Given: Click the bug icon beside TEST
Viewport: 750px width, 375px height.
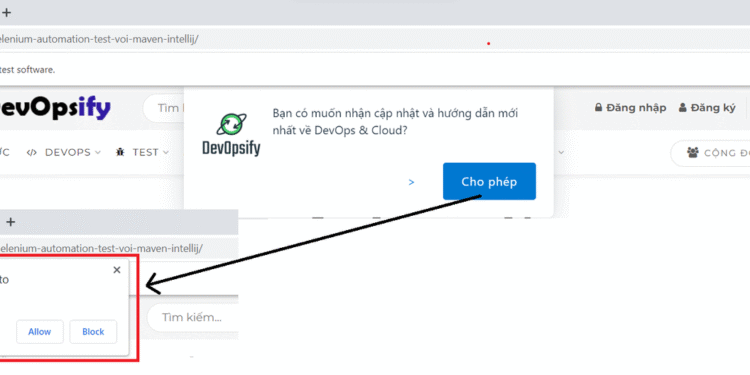Looking at the screenshot, I should [x=120, y=153].
